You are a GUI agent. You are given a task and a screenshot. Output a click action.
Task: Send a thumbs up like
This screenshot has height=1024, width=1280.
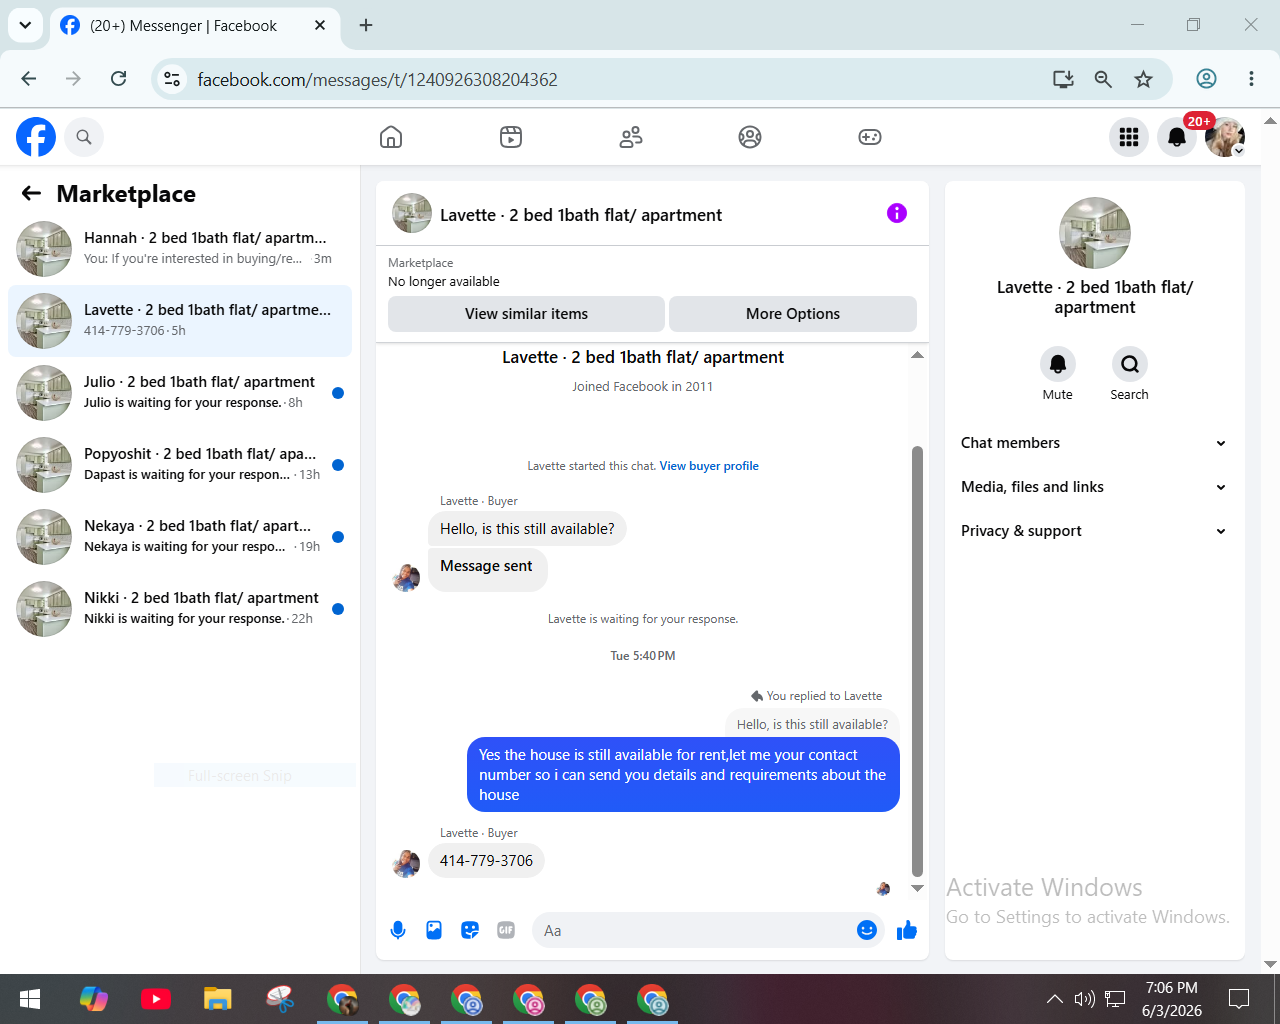click(907, 931)
